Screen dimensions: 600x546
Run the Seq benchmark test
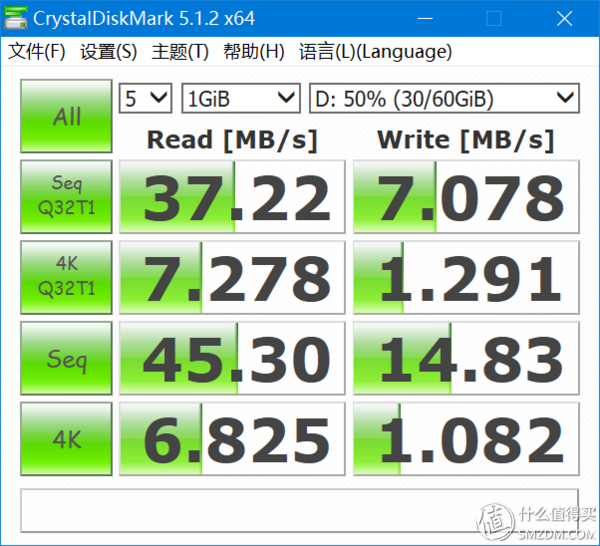pyautogui.click(x=67, y=358)
